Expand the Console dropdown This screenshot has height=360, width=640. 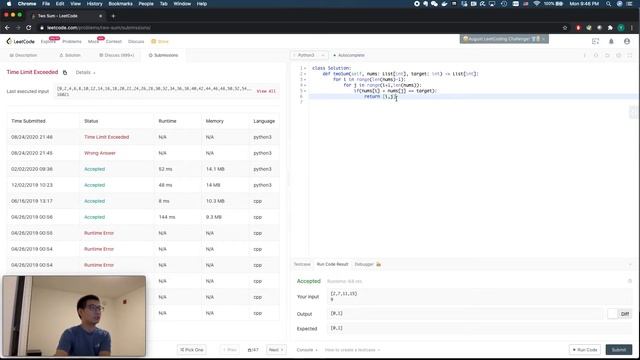coord(307,350)
